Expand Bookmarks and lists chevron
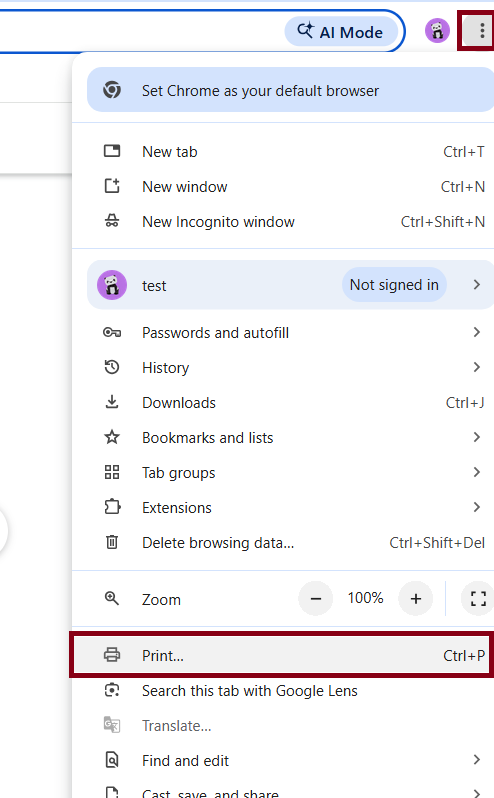This screenshot has width=494, height=798. [x=477, y=437]
